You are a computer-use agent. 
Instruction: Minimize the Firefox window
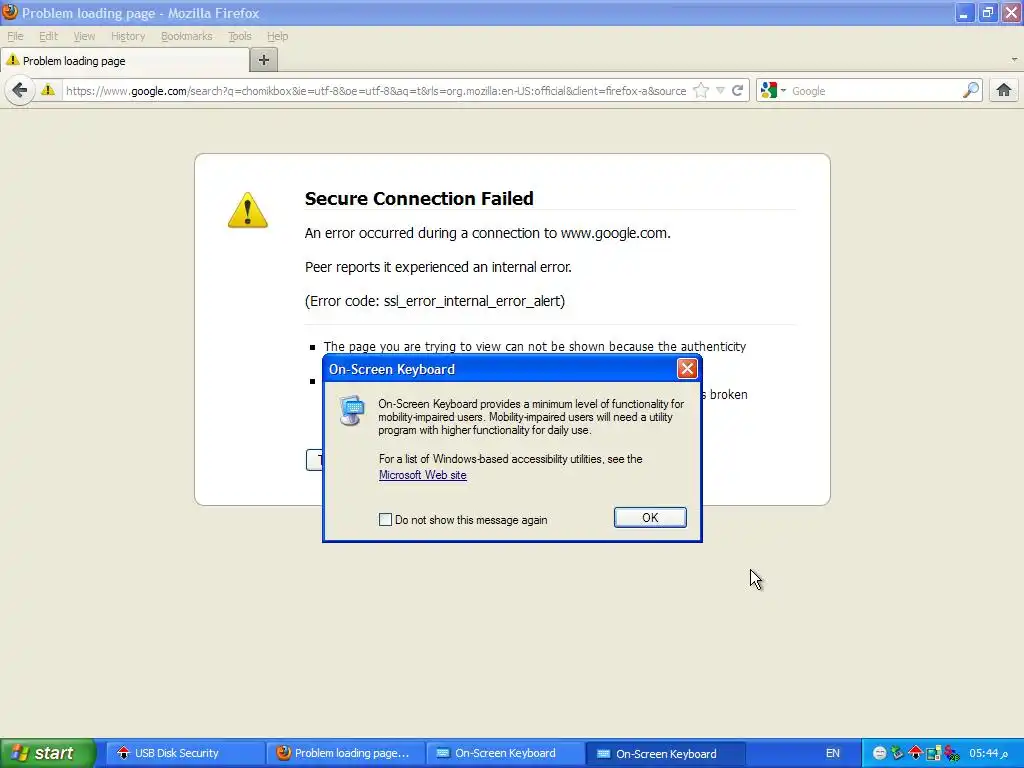(x=964, y=13)
